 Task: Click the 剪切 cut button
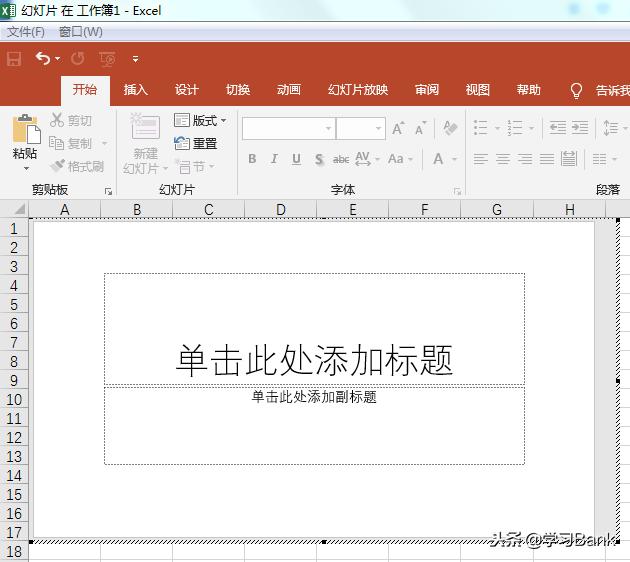click(71, 120)
